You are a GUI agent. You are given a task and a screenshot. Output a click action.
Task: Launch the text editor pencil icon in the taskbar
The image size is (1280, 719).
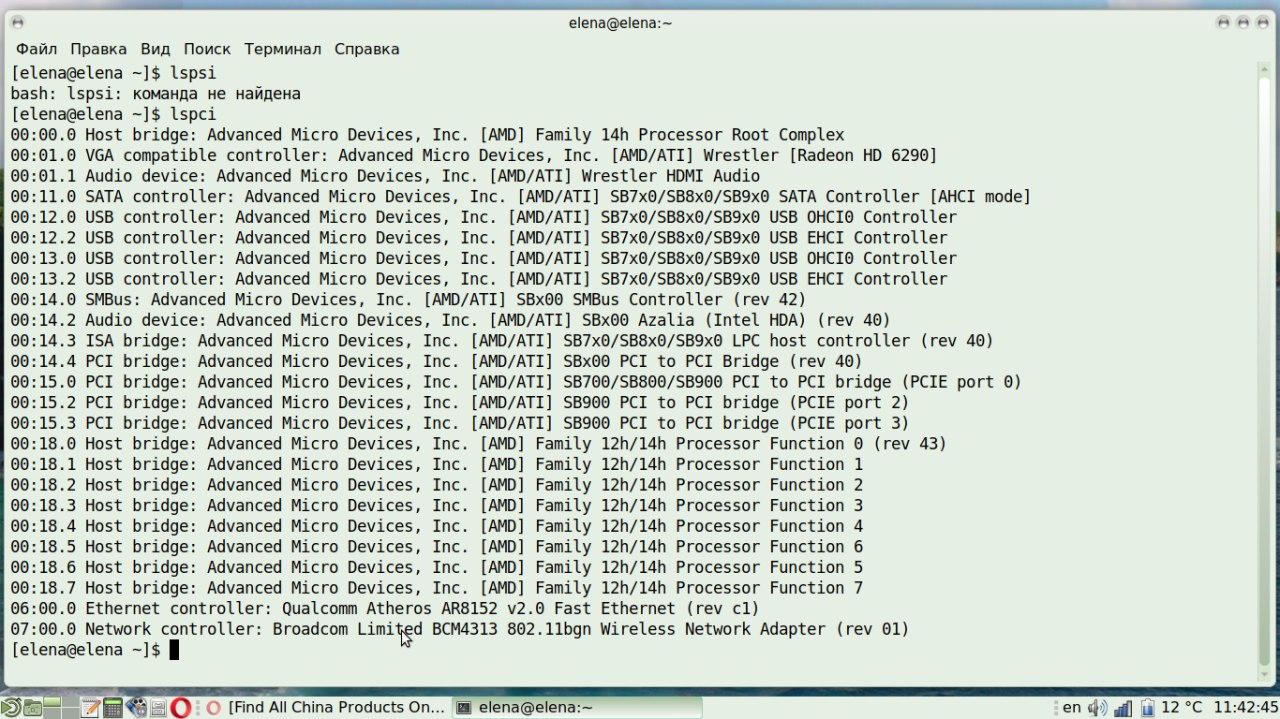point(90,707)
